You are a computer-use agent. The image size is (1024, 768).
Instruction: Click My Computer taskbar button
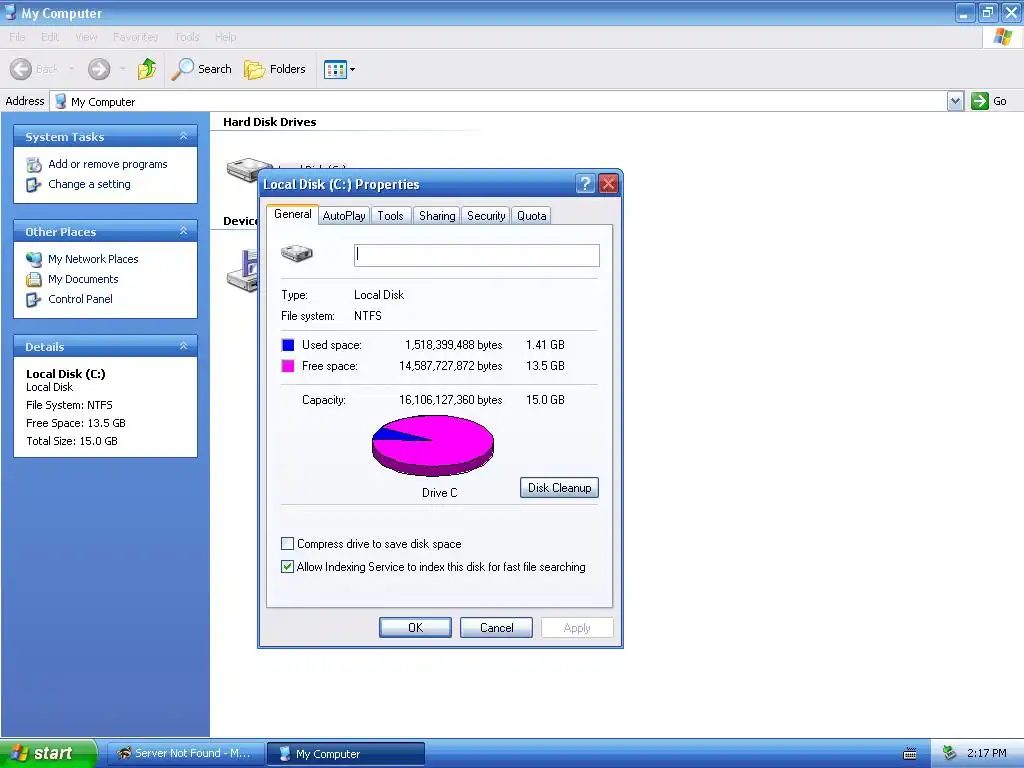pyautogui.click(x=346, y=754)
